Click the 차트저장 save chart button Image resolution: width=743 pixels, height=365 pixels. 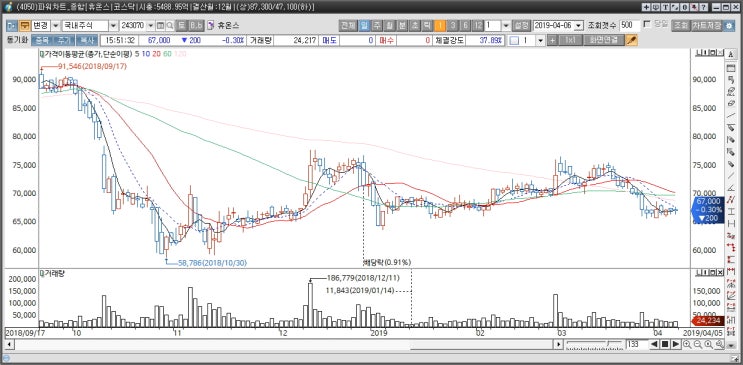click(707, 26)
